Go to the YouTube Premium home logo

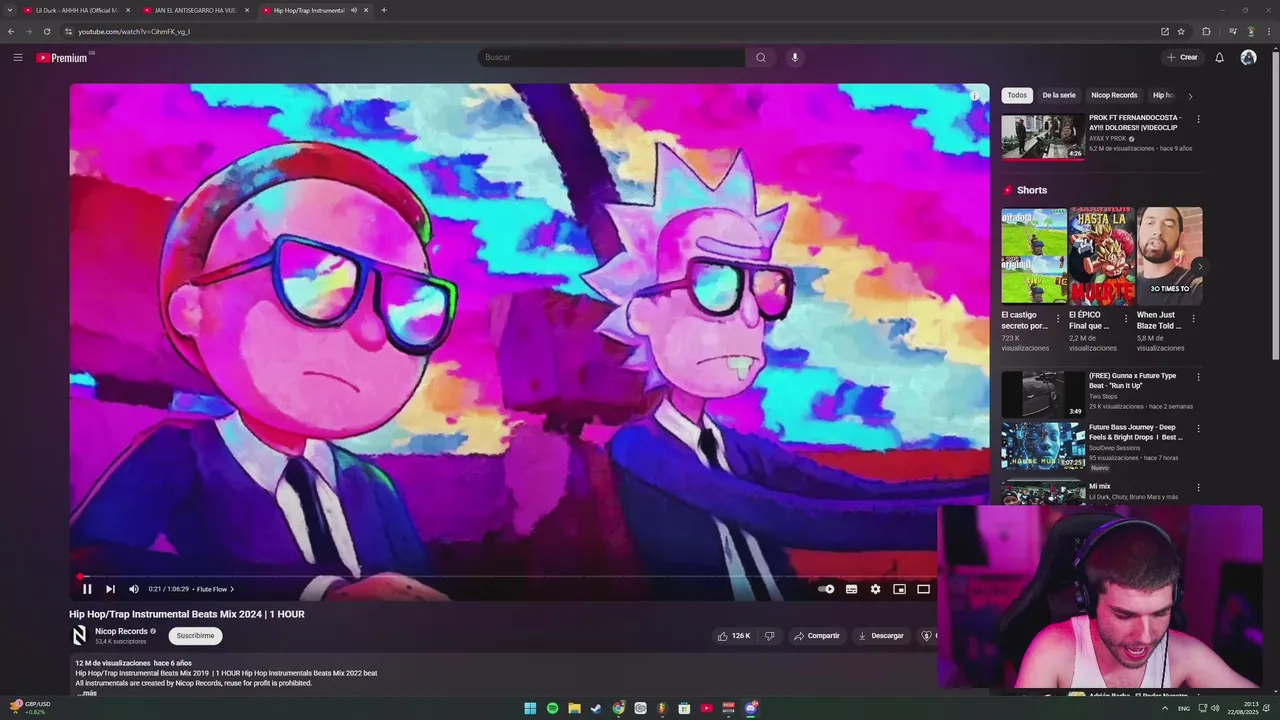(x=62, y=58)
